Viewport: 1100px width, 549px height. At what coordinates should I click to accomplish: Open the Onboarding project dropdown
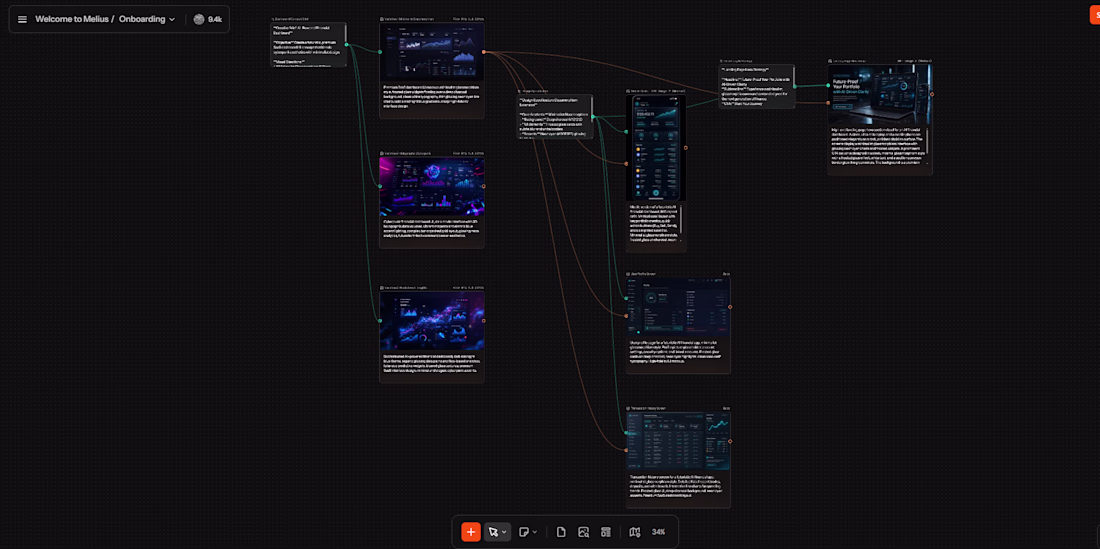point(147,19)
